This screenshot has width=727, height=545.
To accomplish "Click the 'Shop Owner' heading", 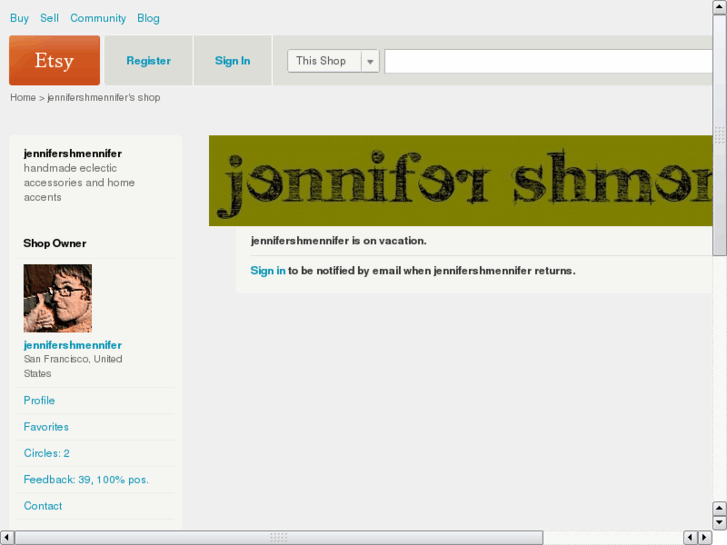I will pyautogui.click(x=55, y=244).
